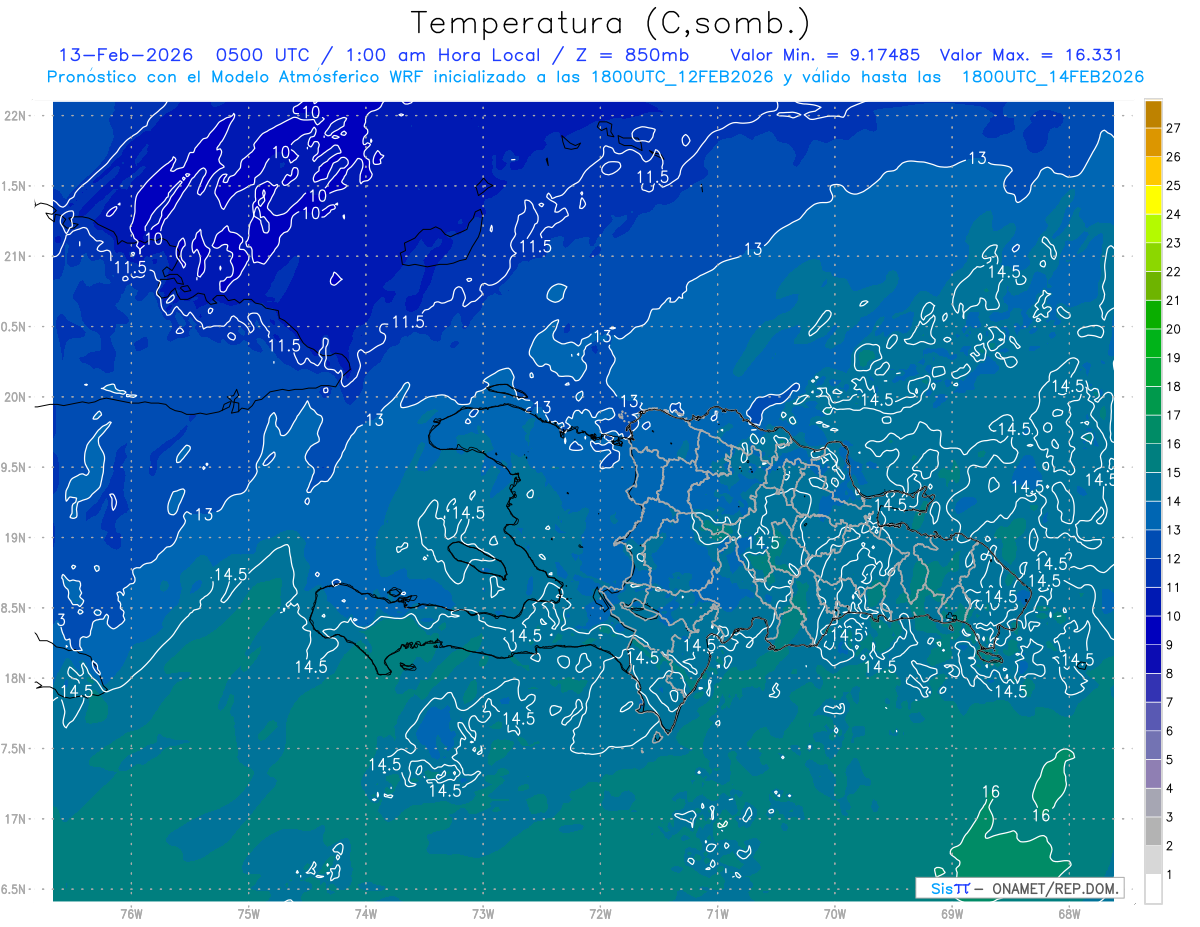Click the yellow colorbar swatch between 24 and 25
Screen dimensions: 1200x927
point(1153,199)
